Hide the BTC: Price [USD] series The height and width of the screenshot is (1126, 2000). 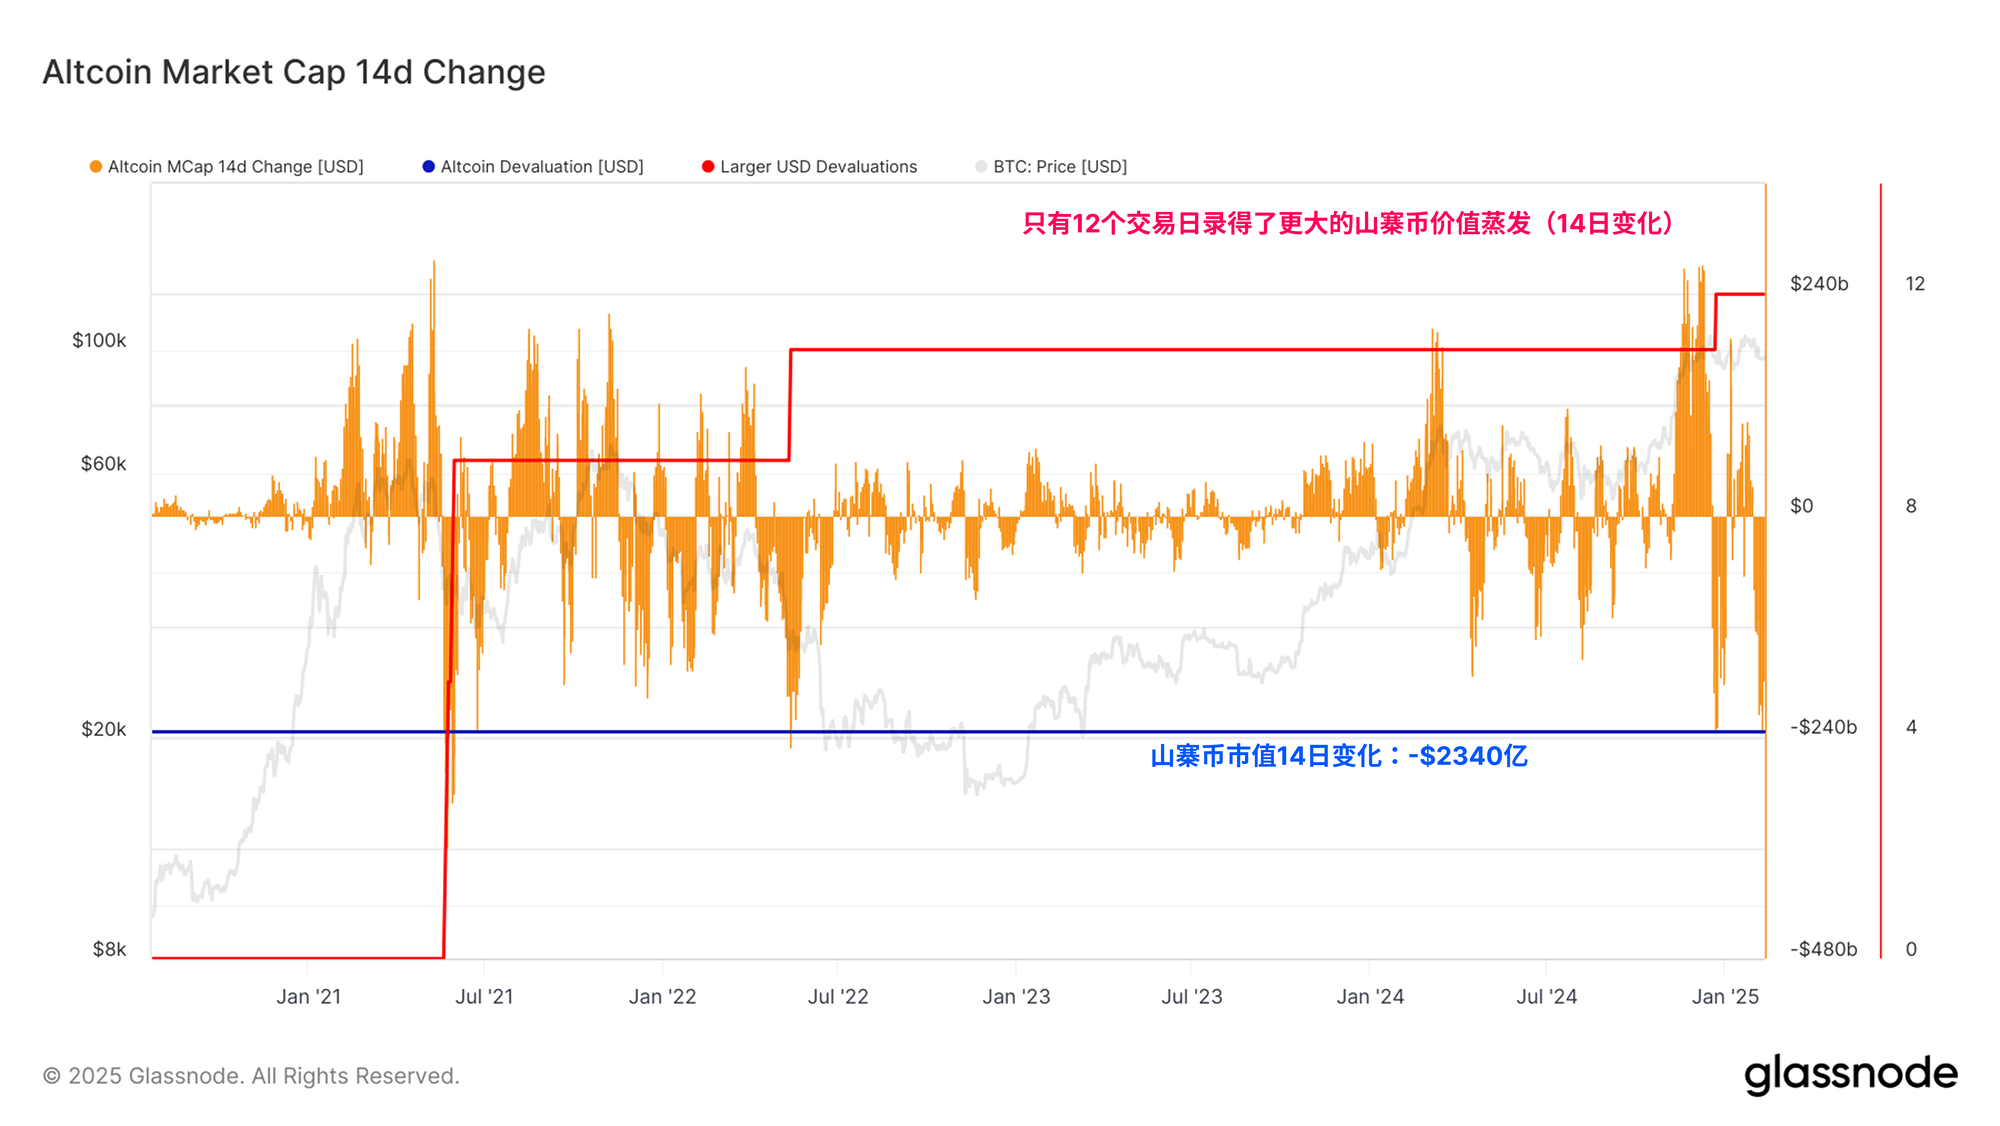coord(1059,167)
